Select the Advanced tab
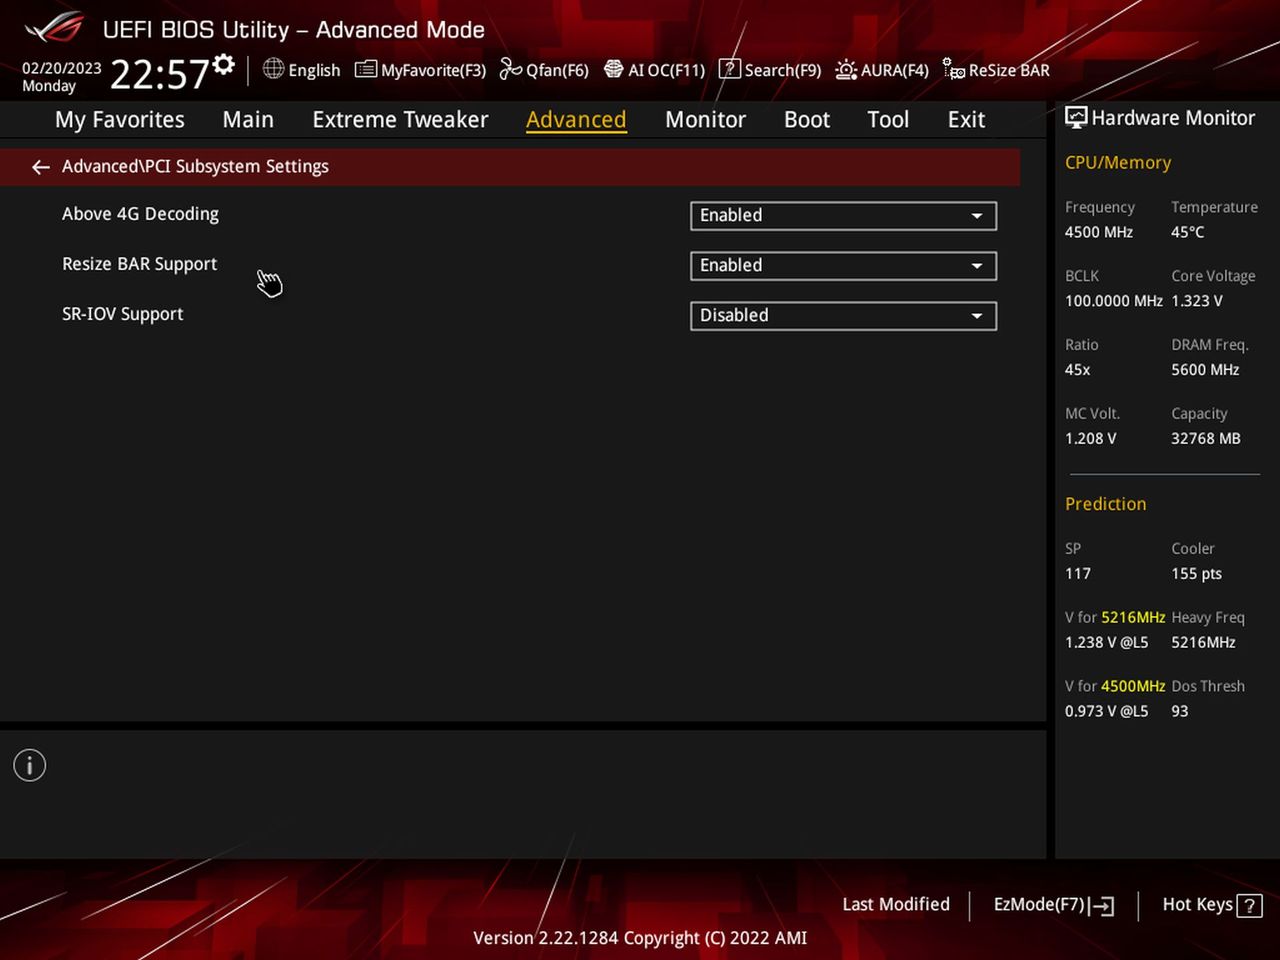This screenshot has width=1280, height=960. (576, 120)
